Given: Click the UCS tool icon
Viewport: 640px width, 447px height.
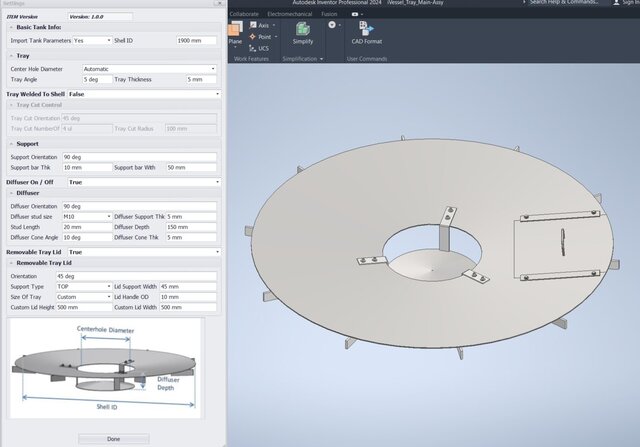Looking at the screenshot, I should click(258, 48).
